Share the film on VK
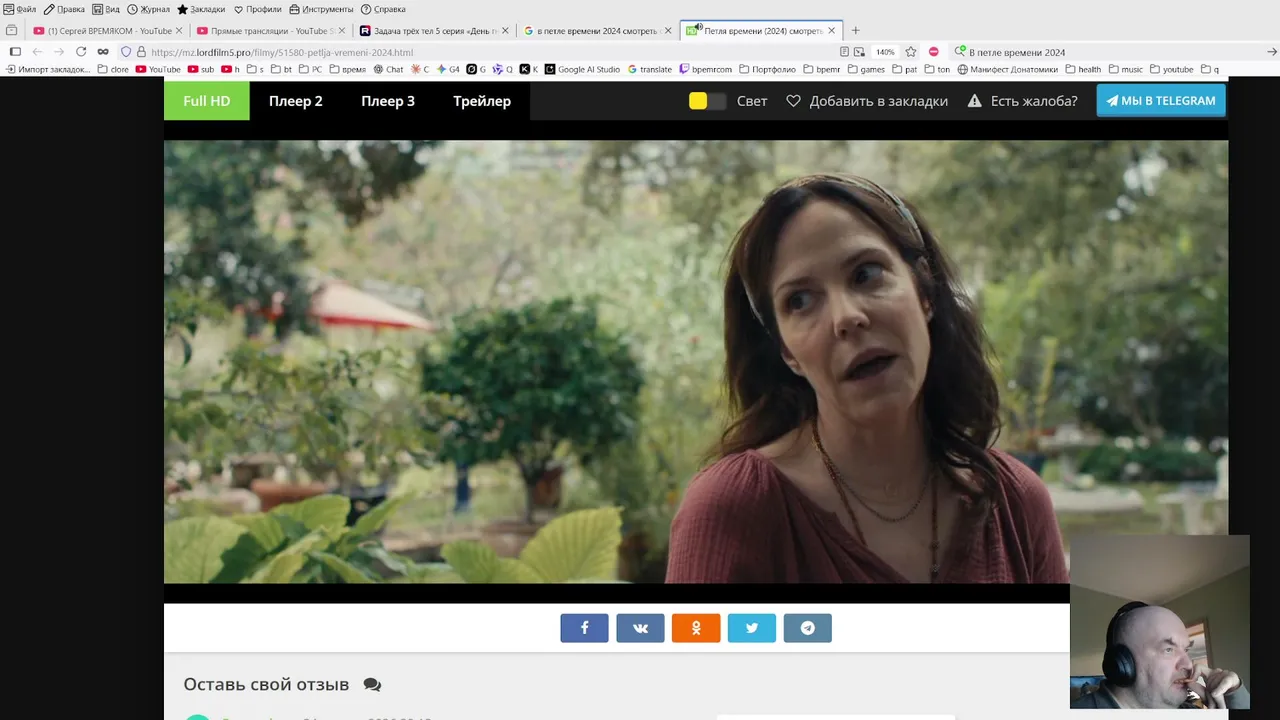1280x720 pixels. (x=640, y=628)
